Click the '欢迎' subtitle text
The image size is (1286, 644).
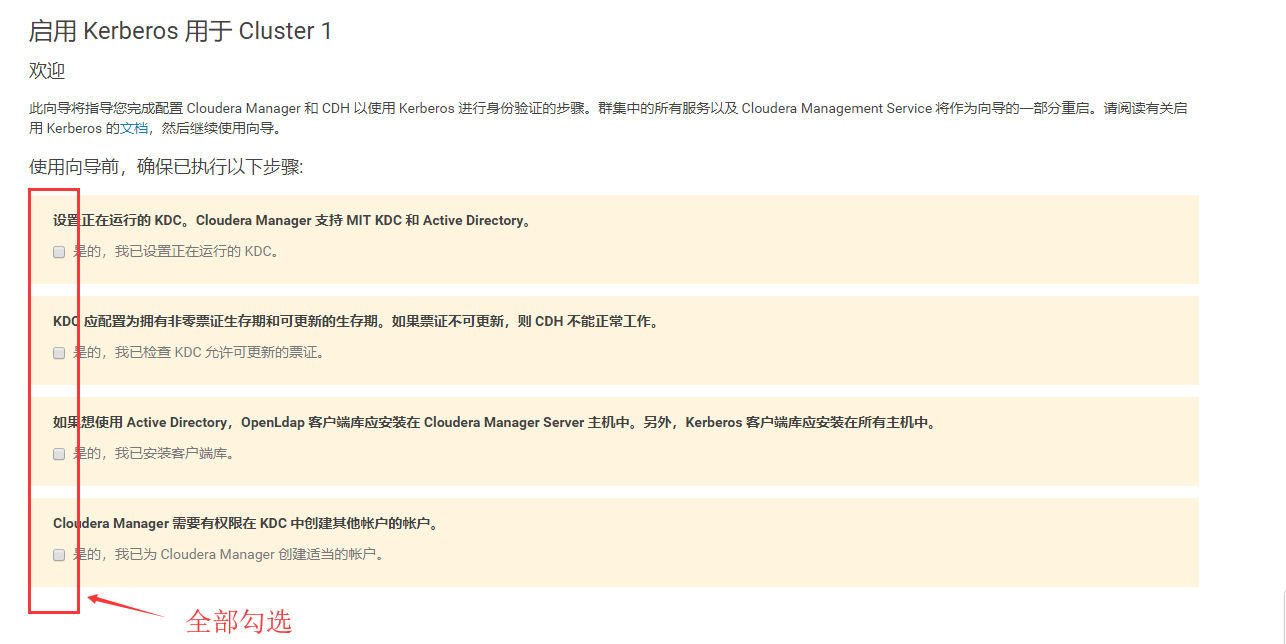click(47, 72)
